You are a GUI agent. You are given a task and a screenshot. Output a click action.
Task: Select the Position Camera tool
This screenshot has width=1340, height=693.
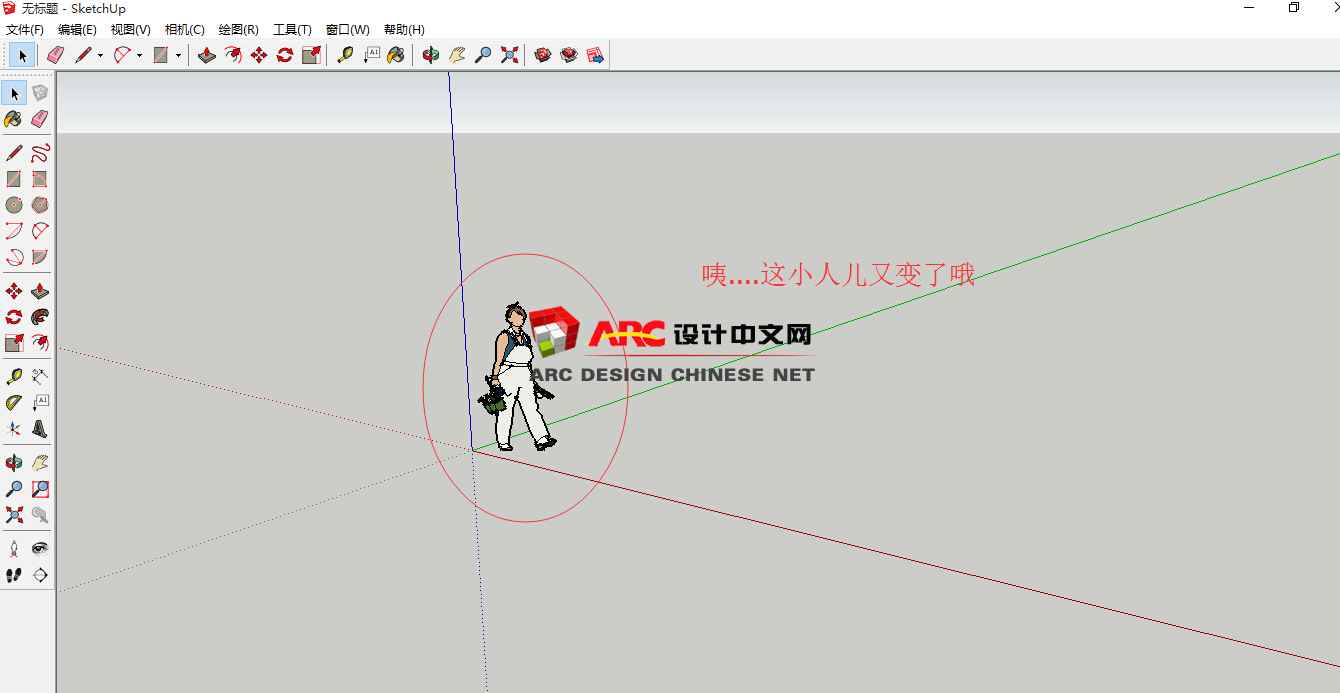pos(14,548)
